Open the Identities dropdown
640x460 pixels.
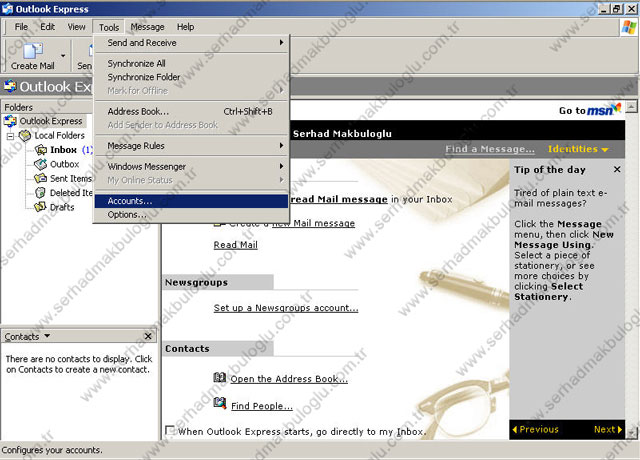coord(578,149)
